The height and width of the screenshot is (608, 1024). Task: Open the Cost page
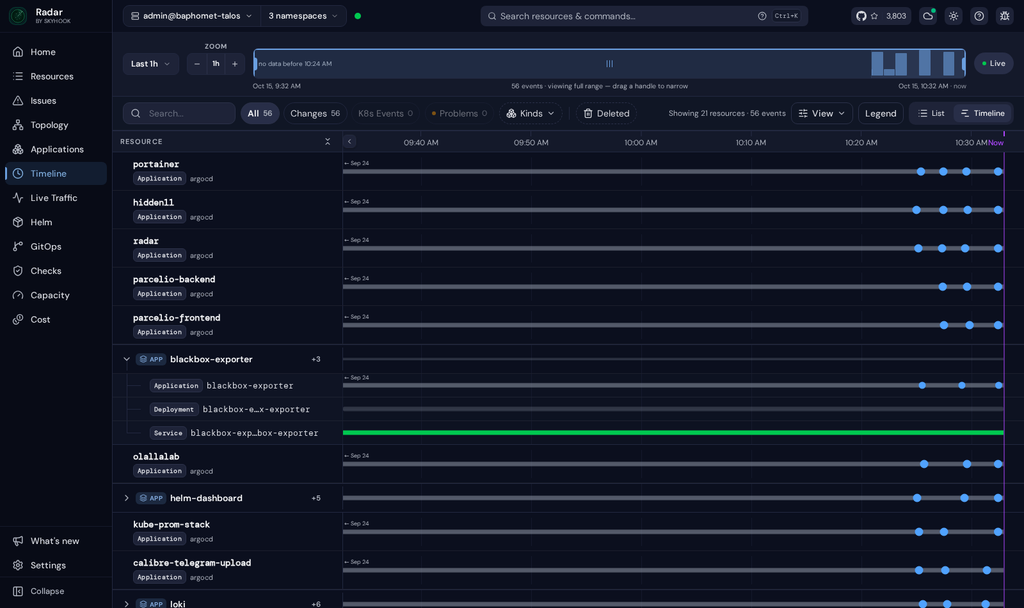[x=56, y=319]
